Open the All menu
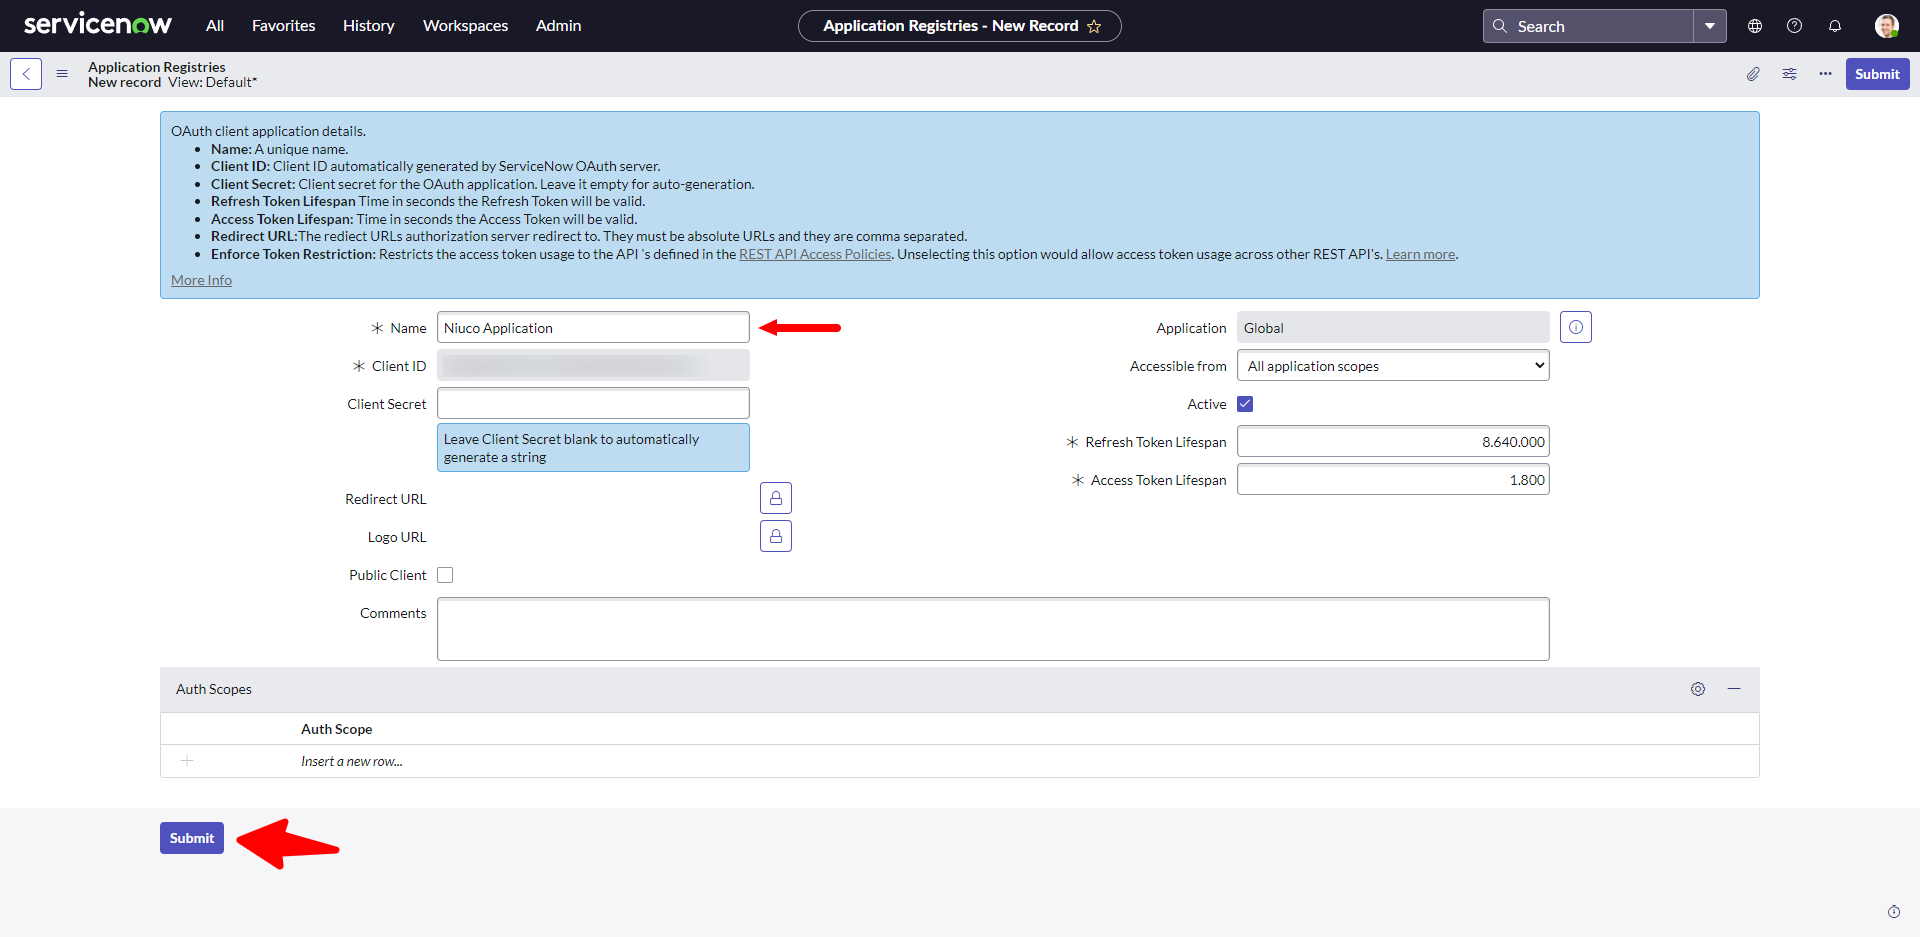 click(x=215, y=26)
